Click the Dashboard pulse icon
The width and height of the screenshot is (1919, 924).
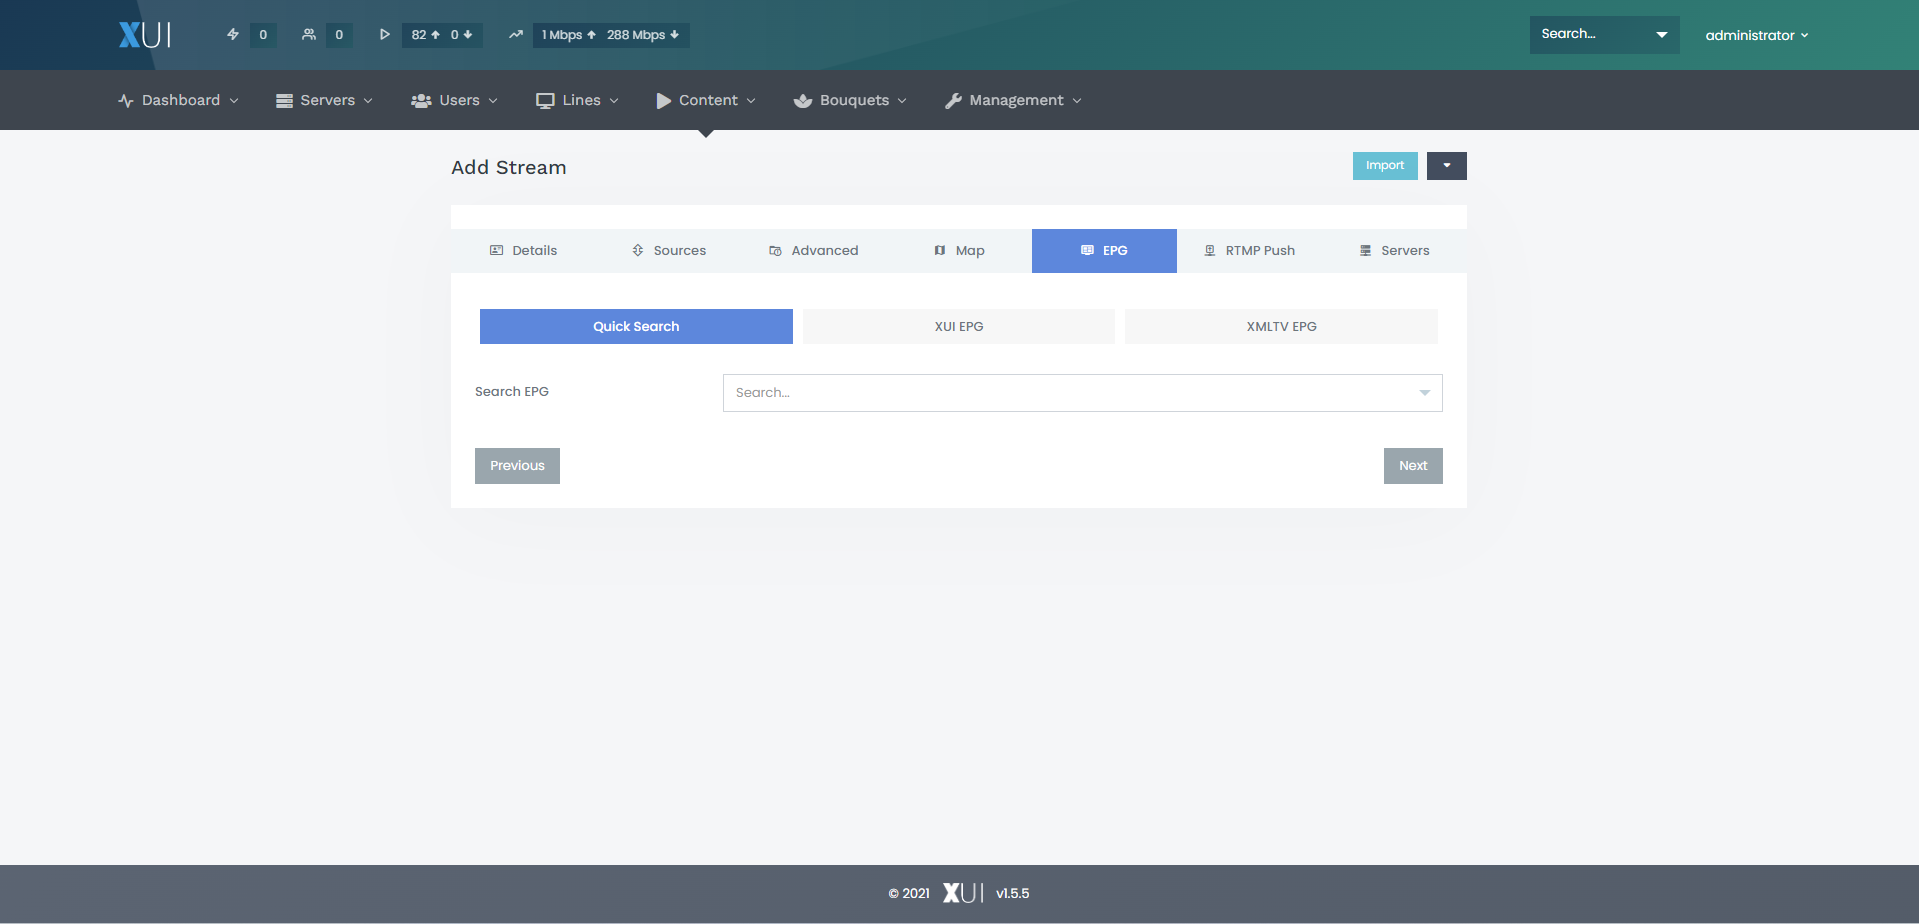126,101
